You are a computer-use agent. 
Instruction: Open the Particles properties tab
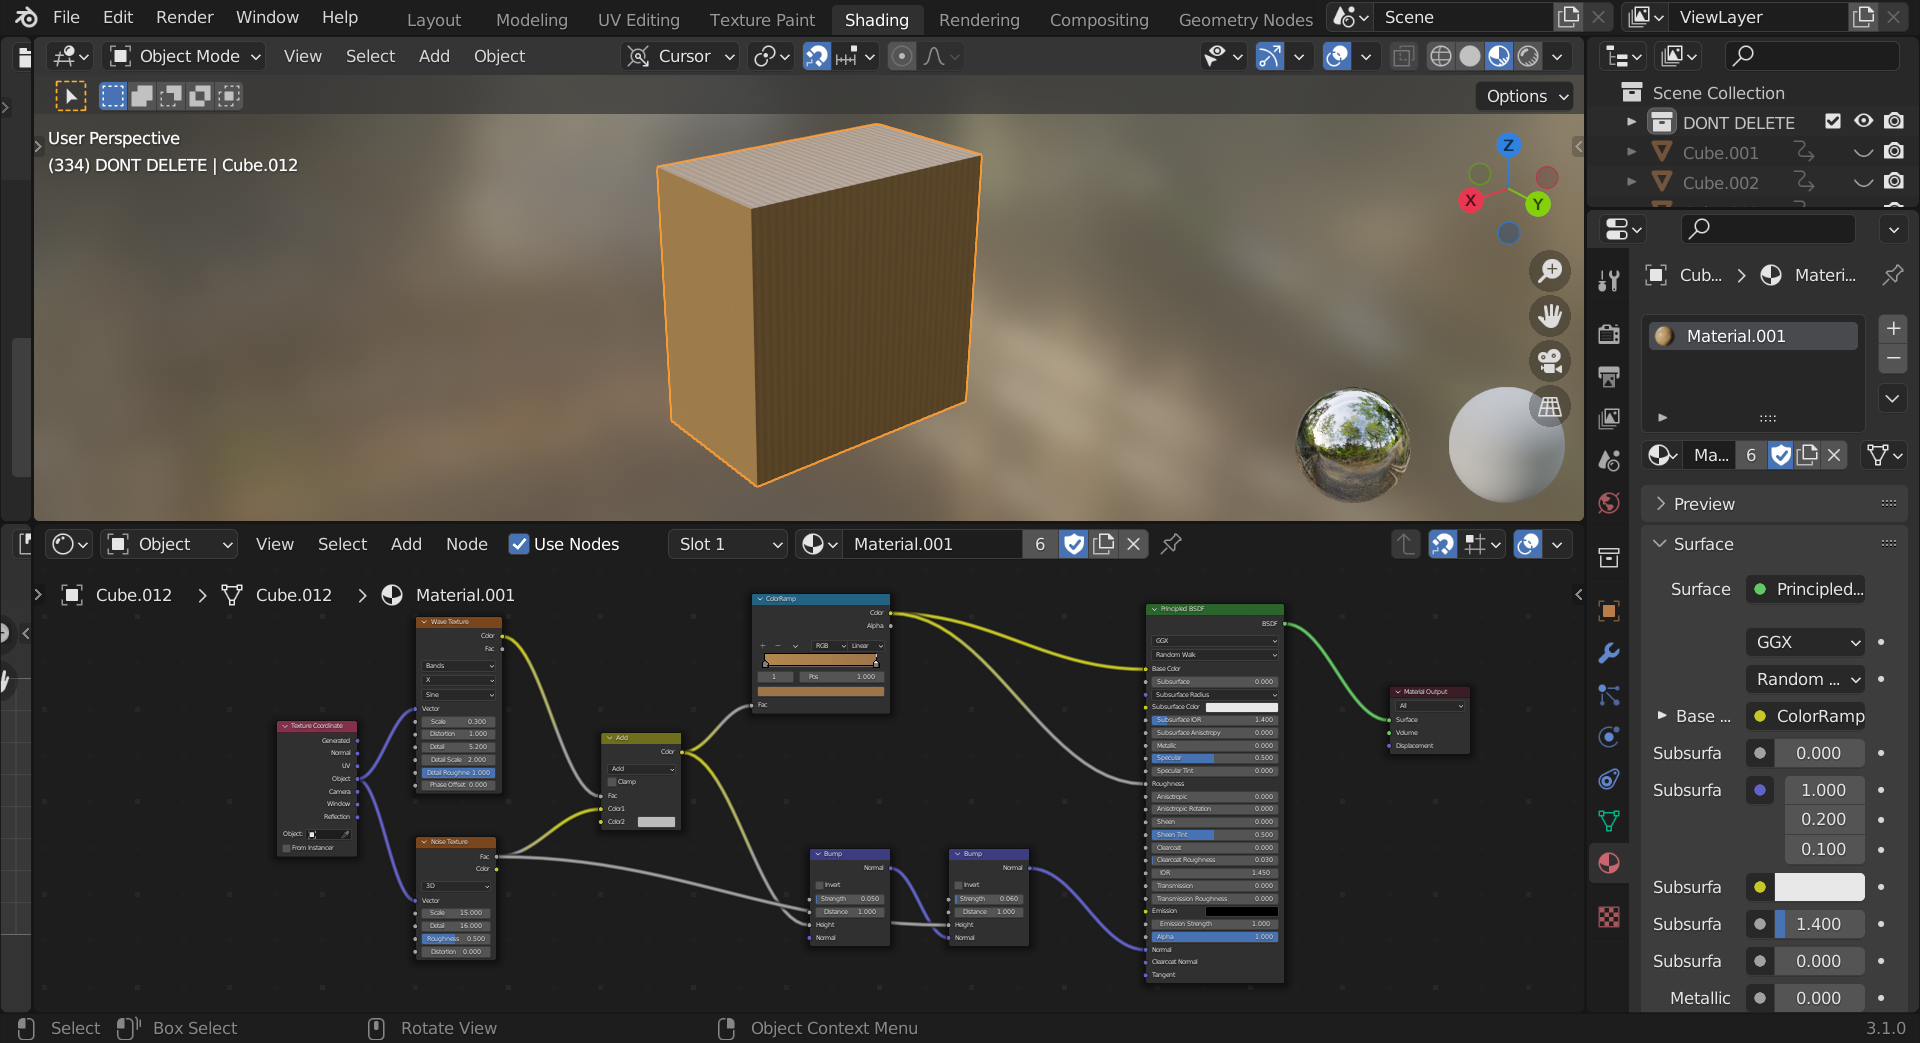(x=1609, y=695)
